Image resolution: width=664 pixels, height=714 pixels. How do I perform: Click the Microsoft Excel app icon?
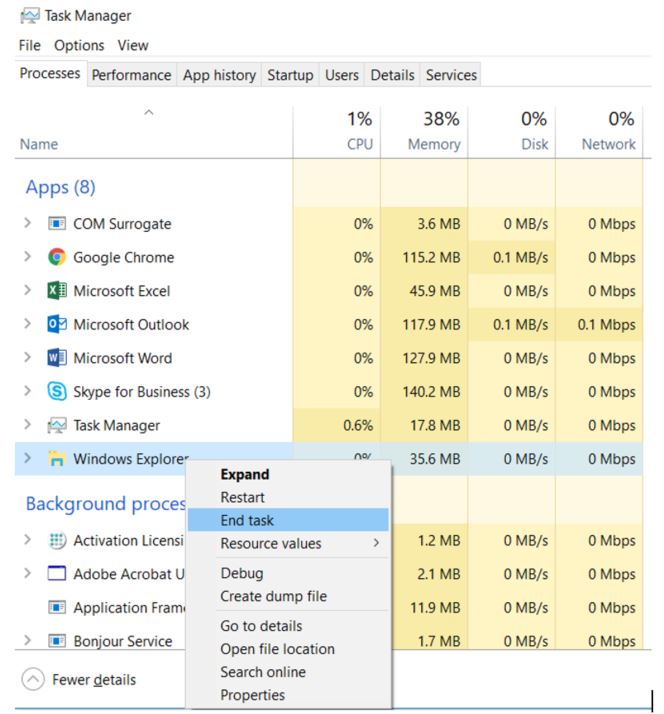point(57,291)
